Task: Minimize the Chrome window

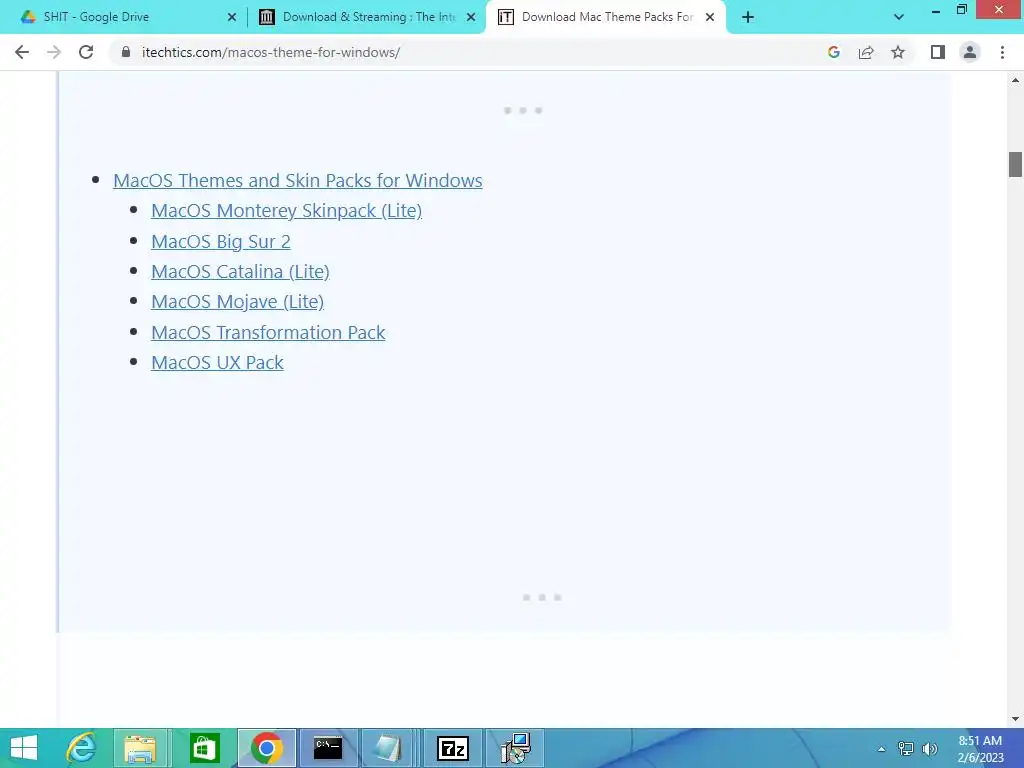Action: 935,10
